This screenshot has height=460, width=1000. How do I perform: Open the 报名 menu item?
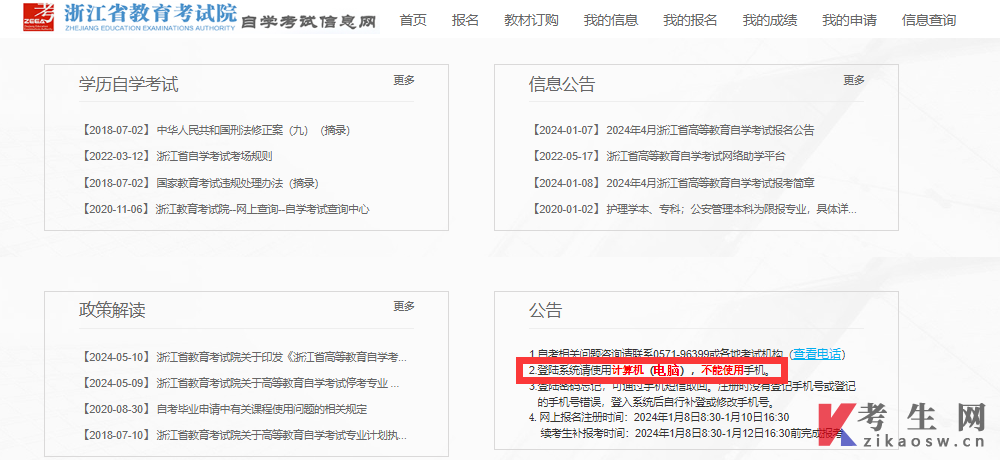point(465,20)
